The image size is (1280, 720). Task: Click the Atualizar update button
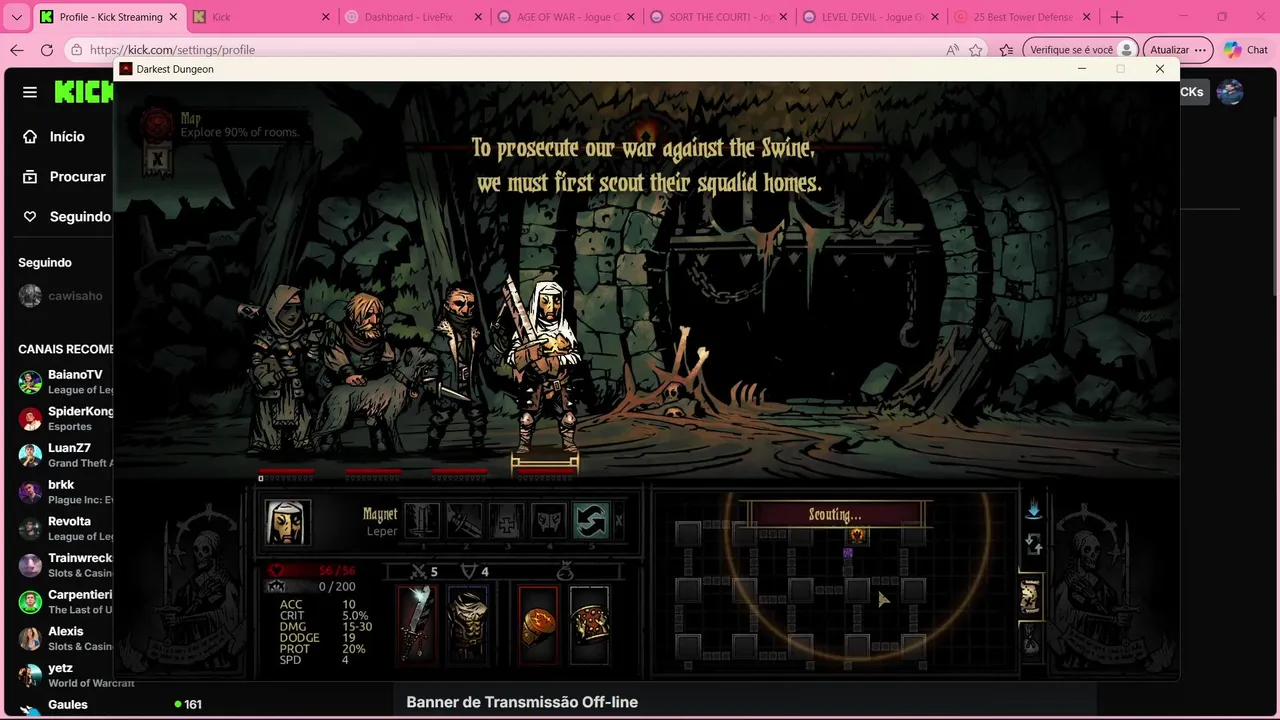coord(1178,50)
